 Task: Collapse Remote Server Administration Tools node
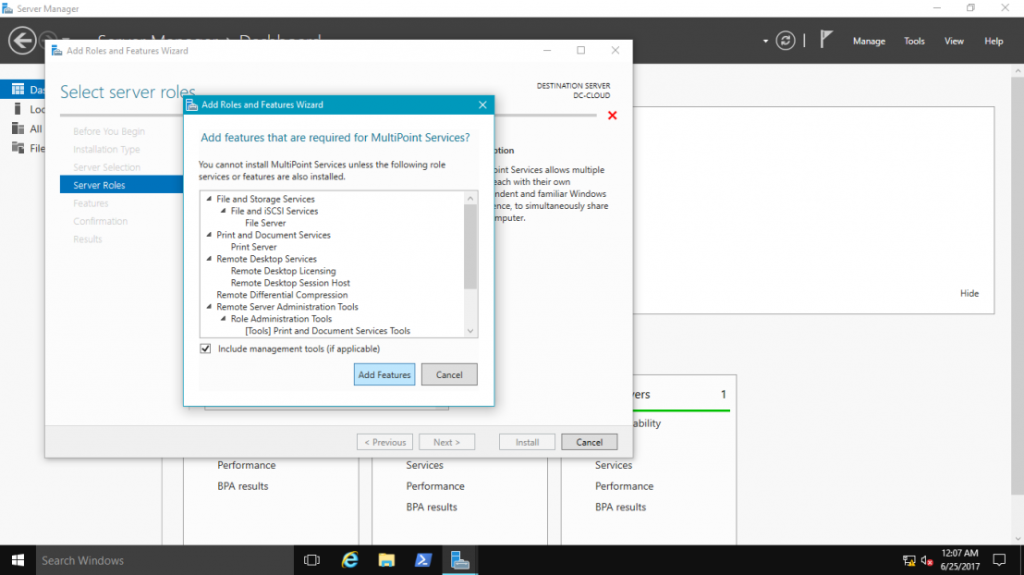click(209, 306)
